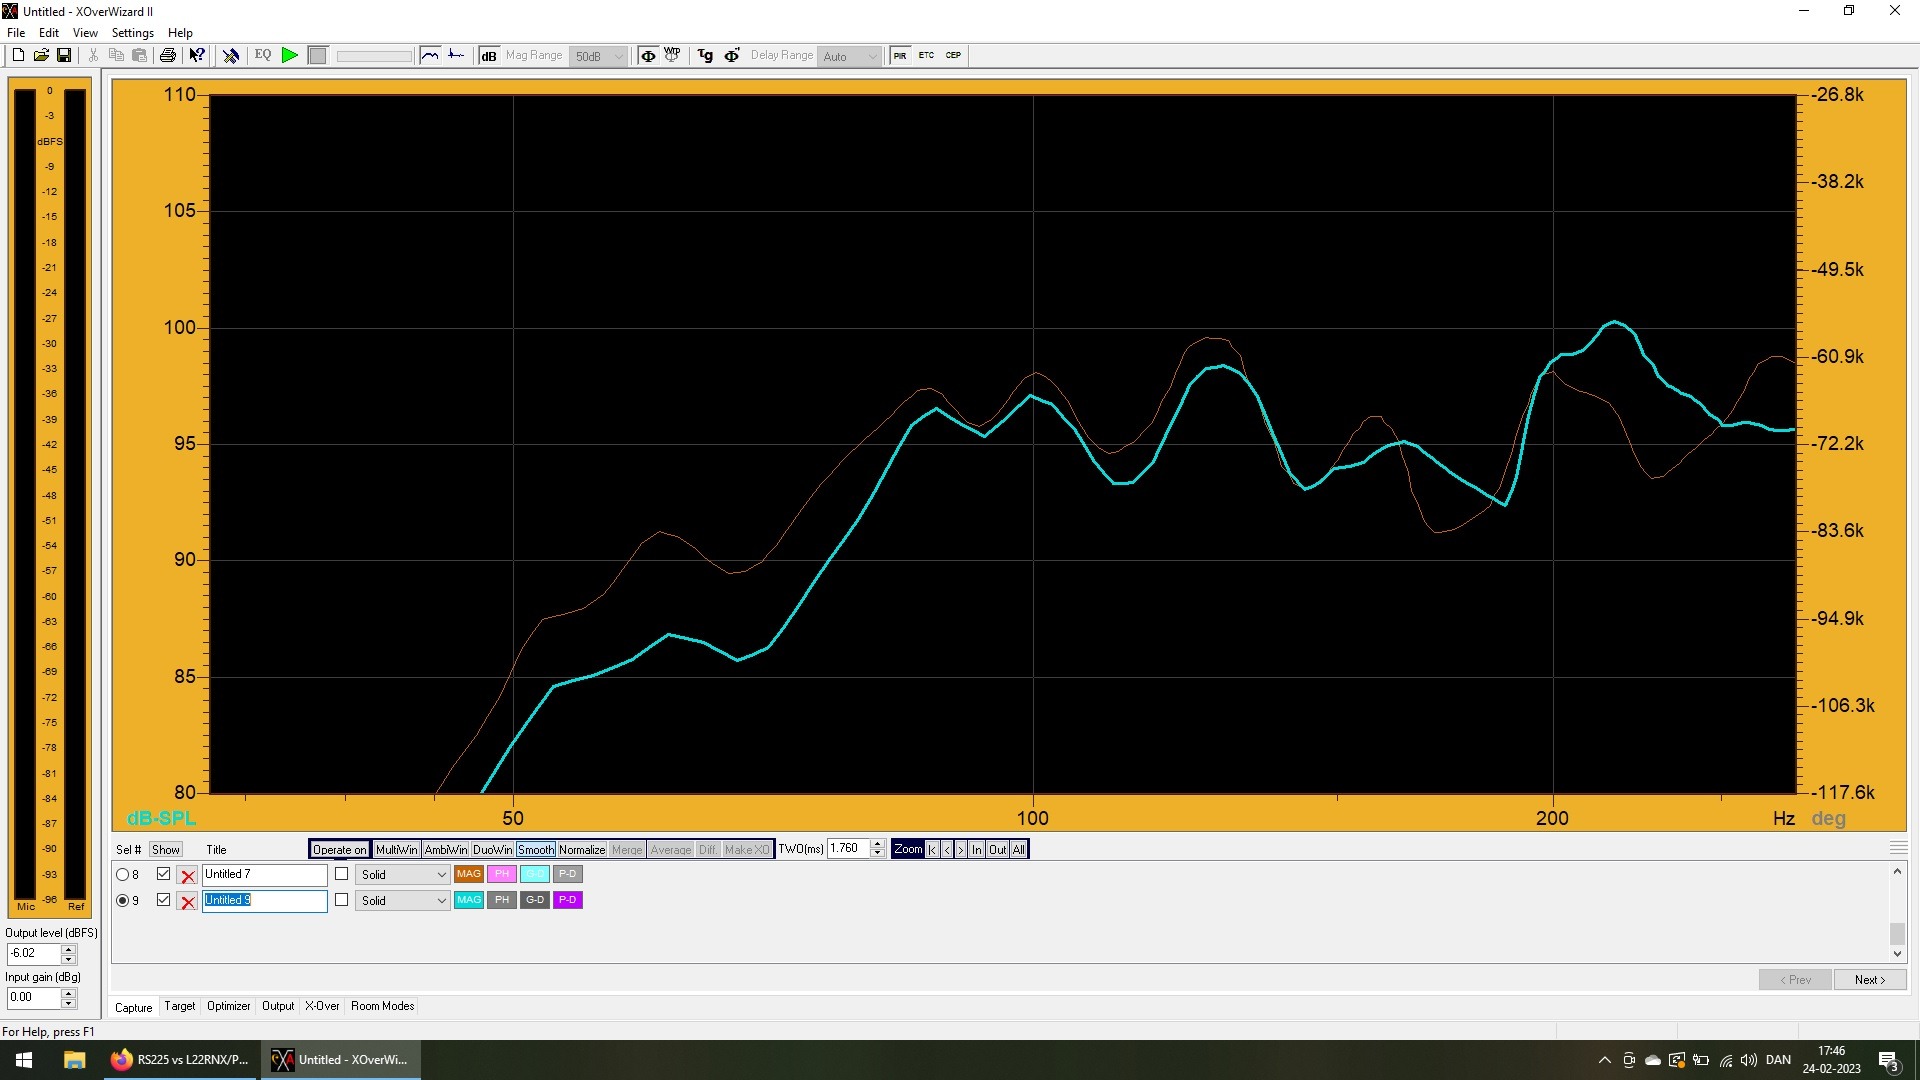Toggle the group delay Tg icon
The image size is (1920, 1080).
(706, 56)
